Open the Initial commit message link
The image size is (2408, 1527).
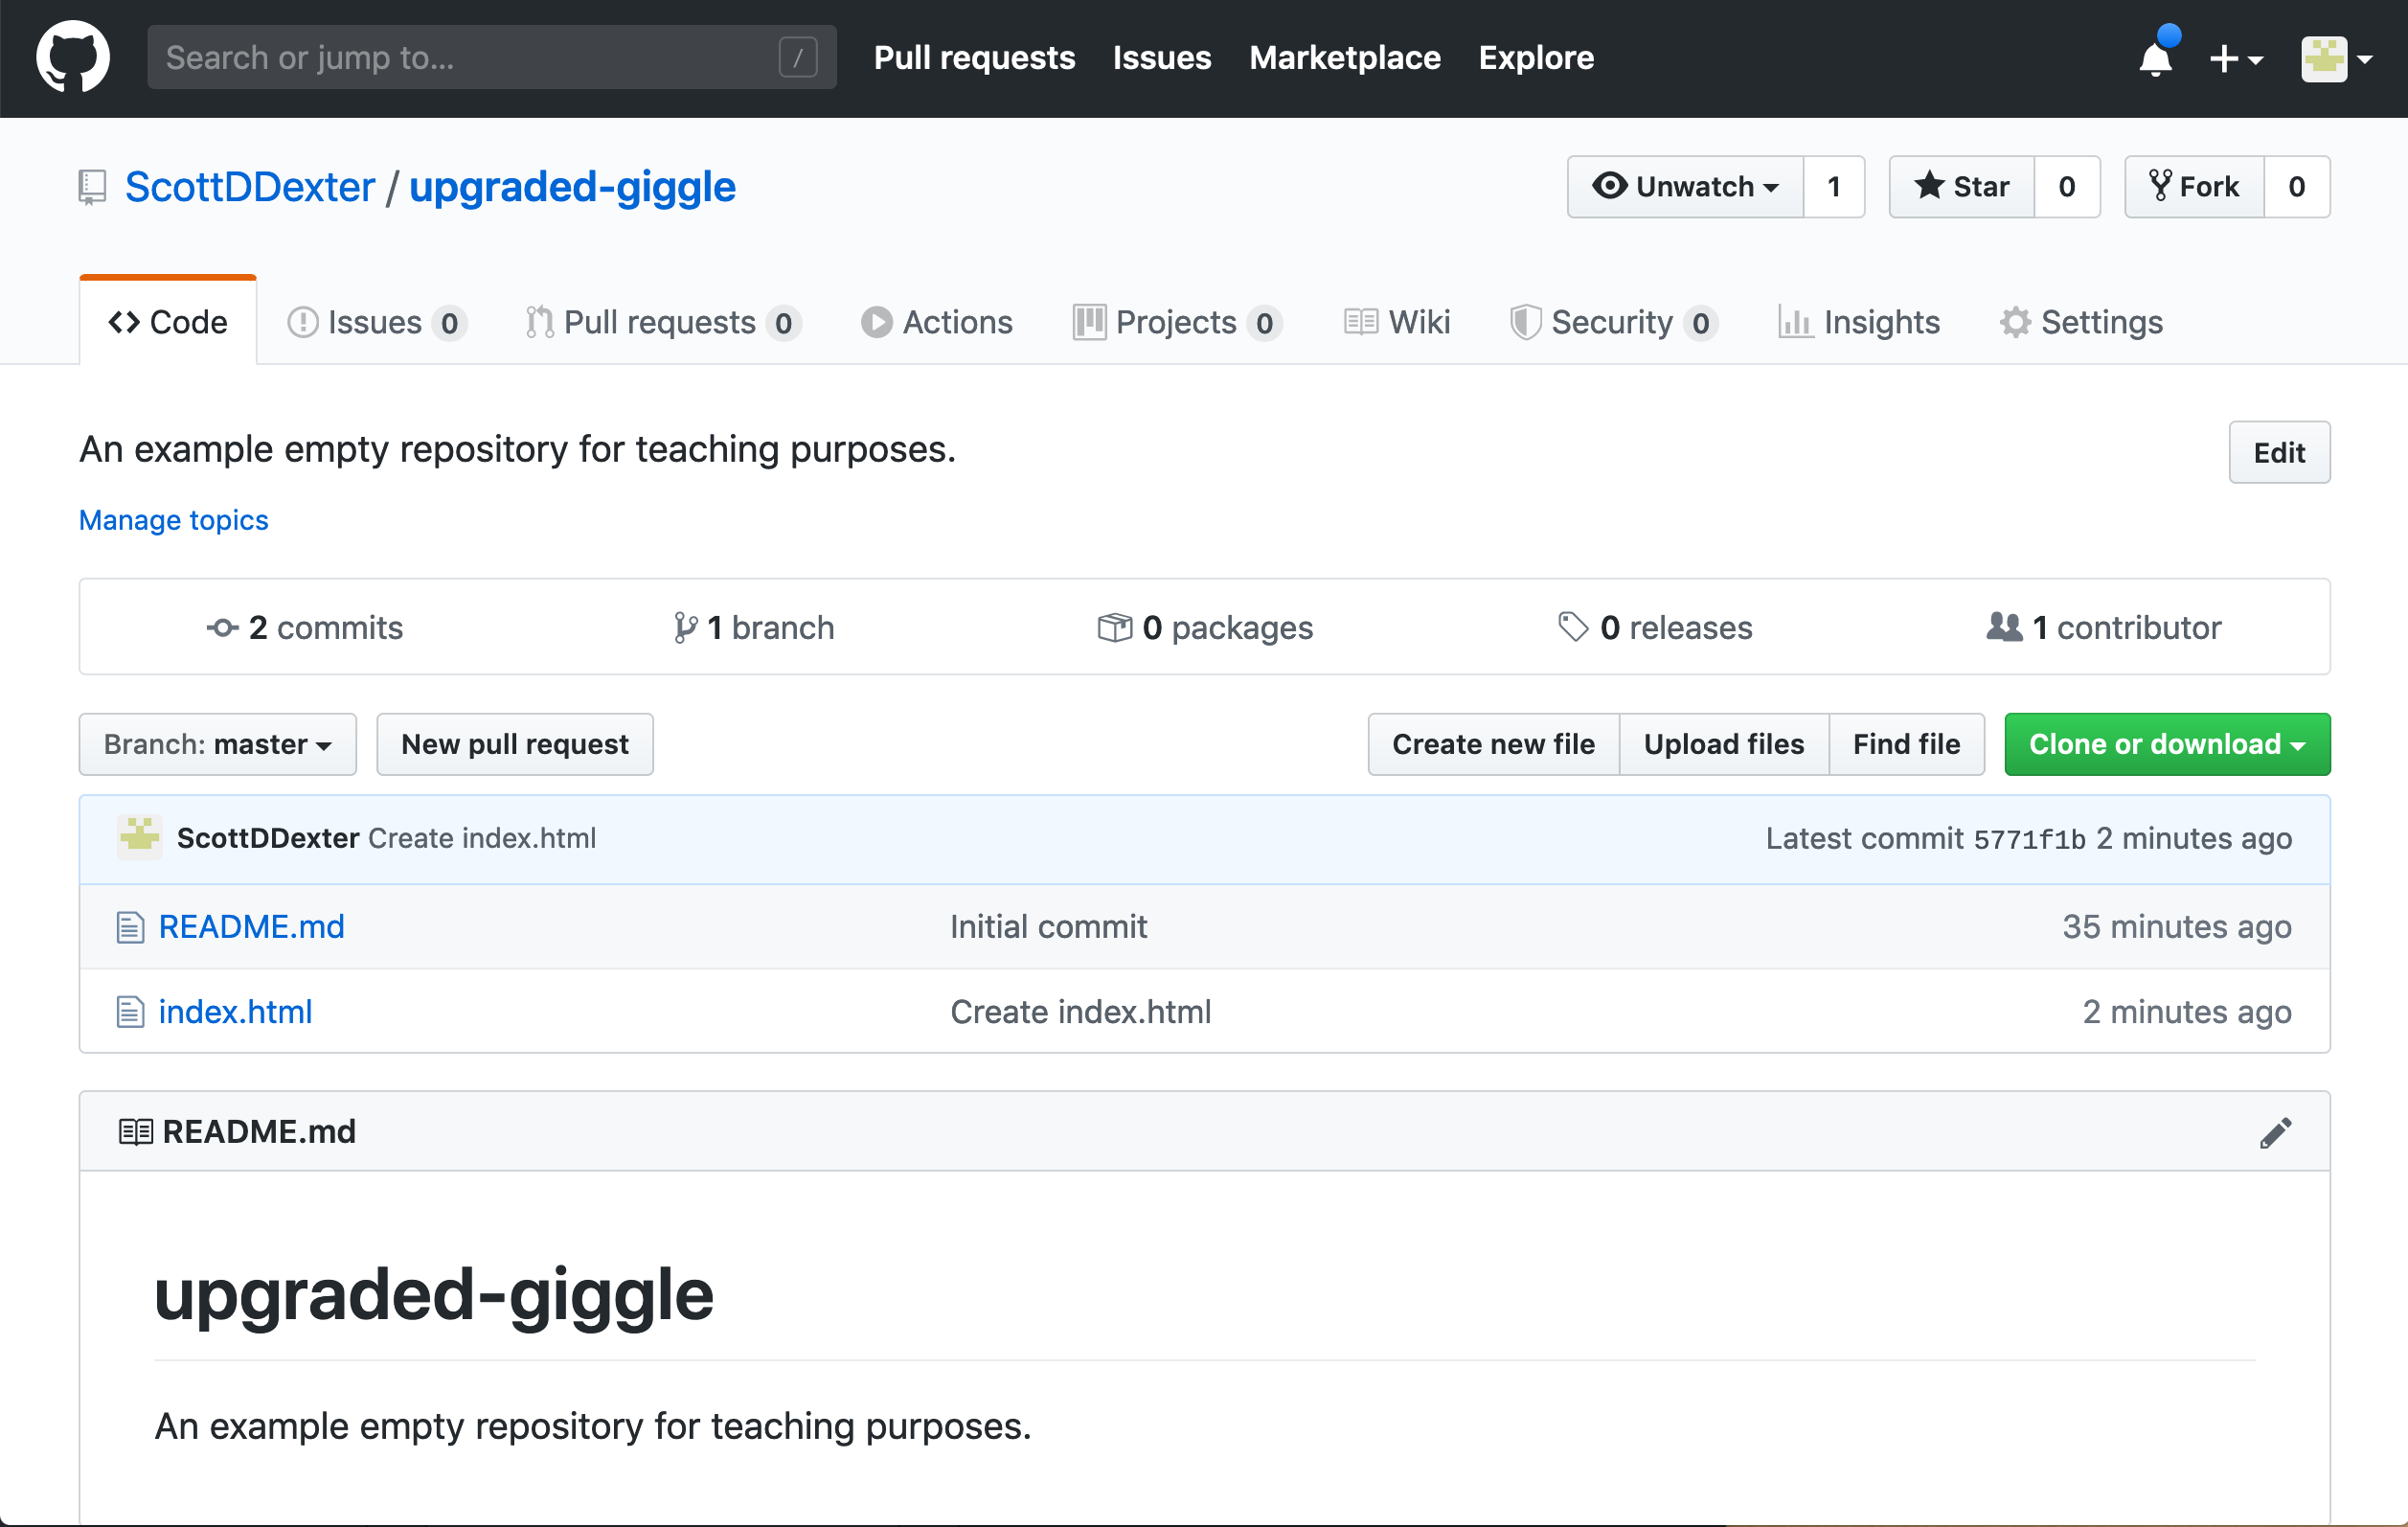tap(1048, 927)
